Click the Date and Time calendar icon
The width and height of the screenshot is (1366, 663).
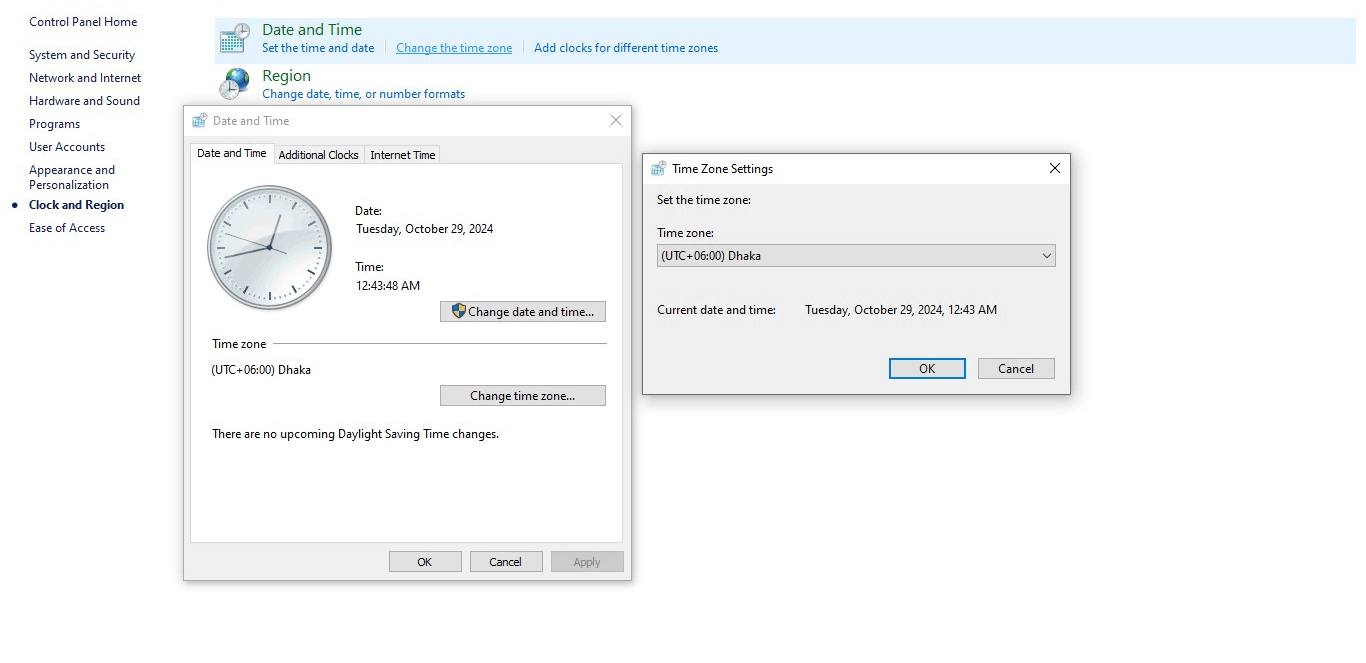[235, 38]
